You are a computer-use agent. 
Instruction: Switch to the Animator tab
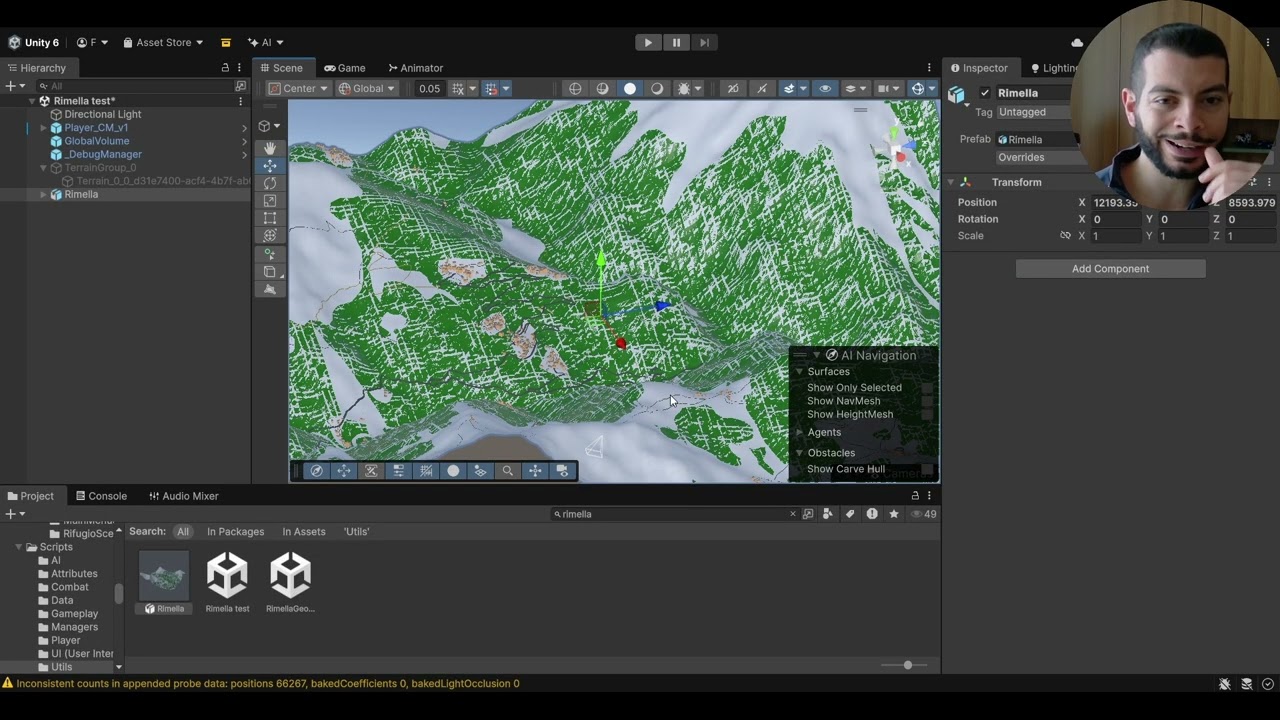415,68
